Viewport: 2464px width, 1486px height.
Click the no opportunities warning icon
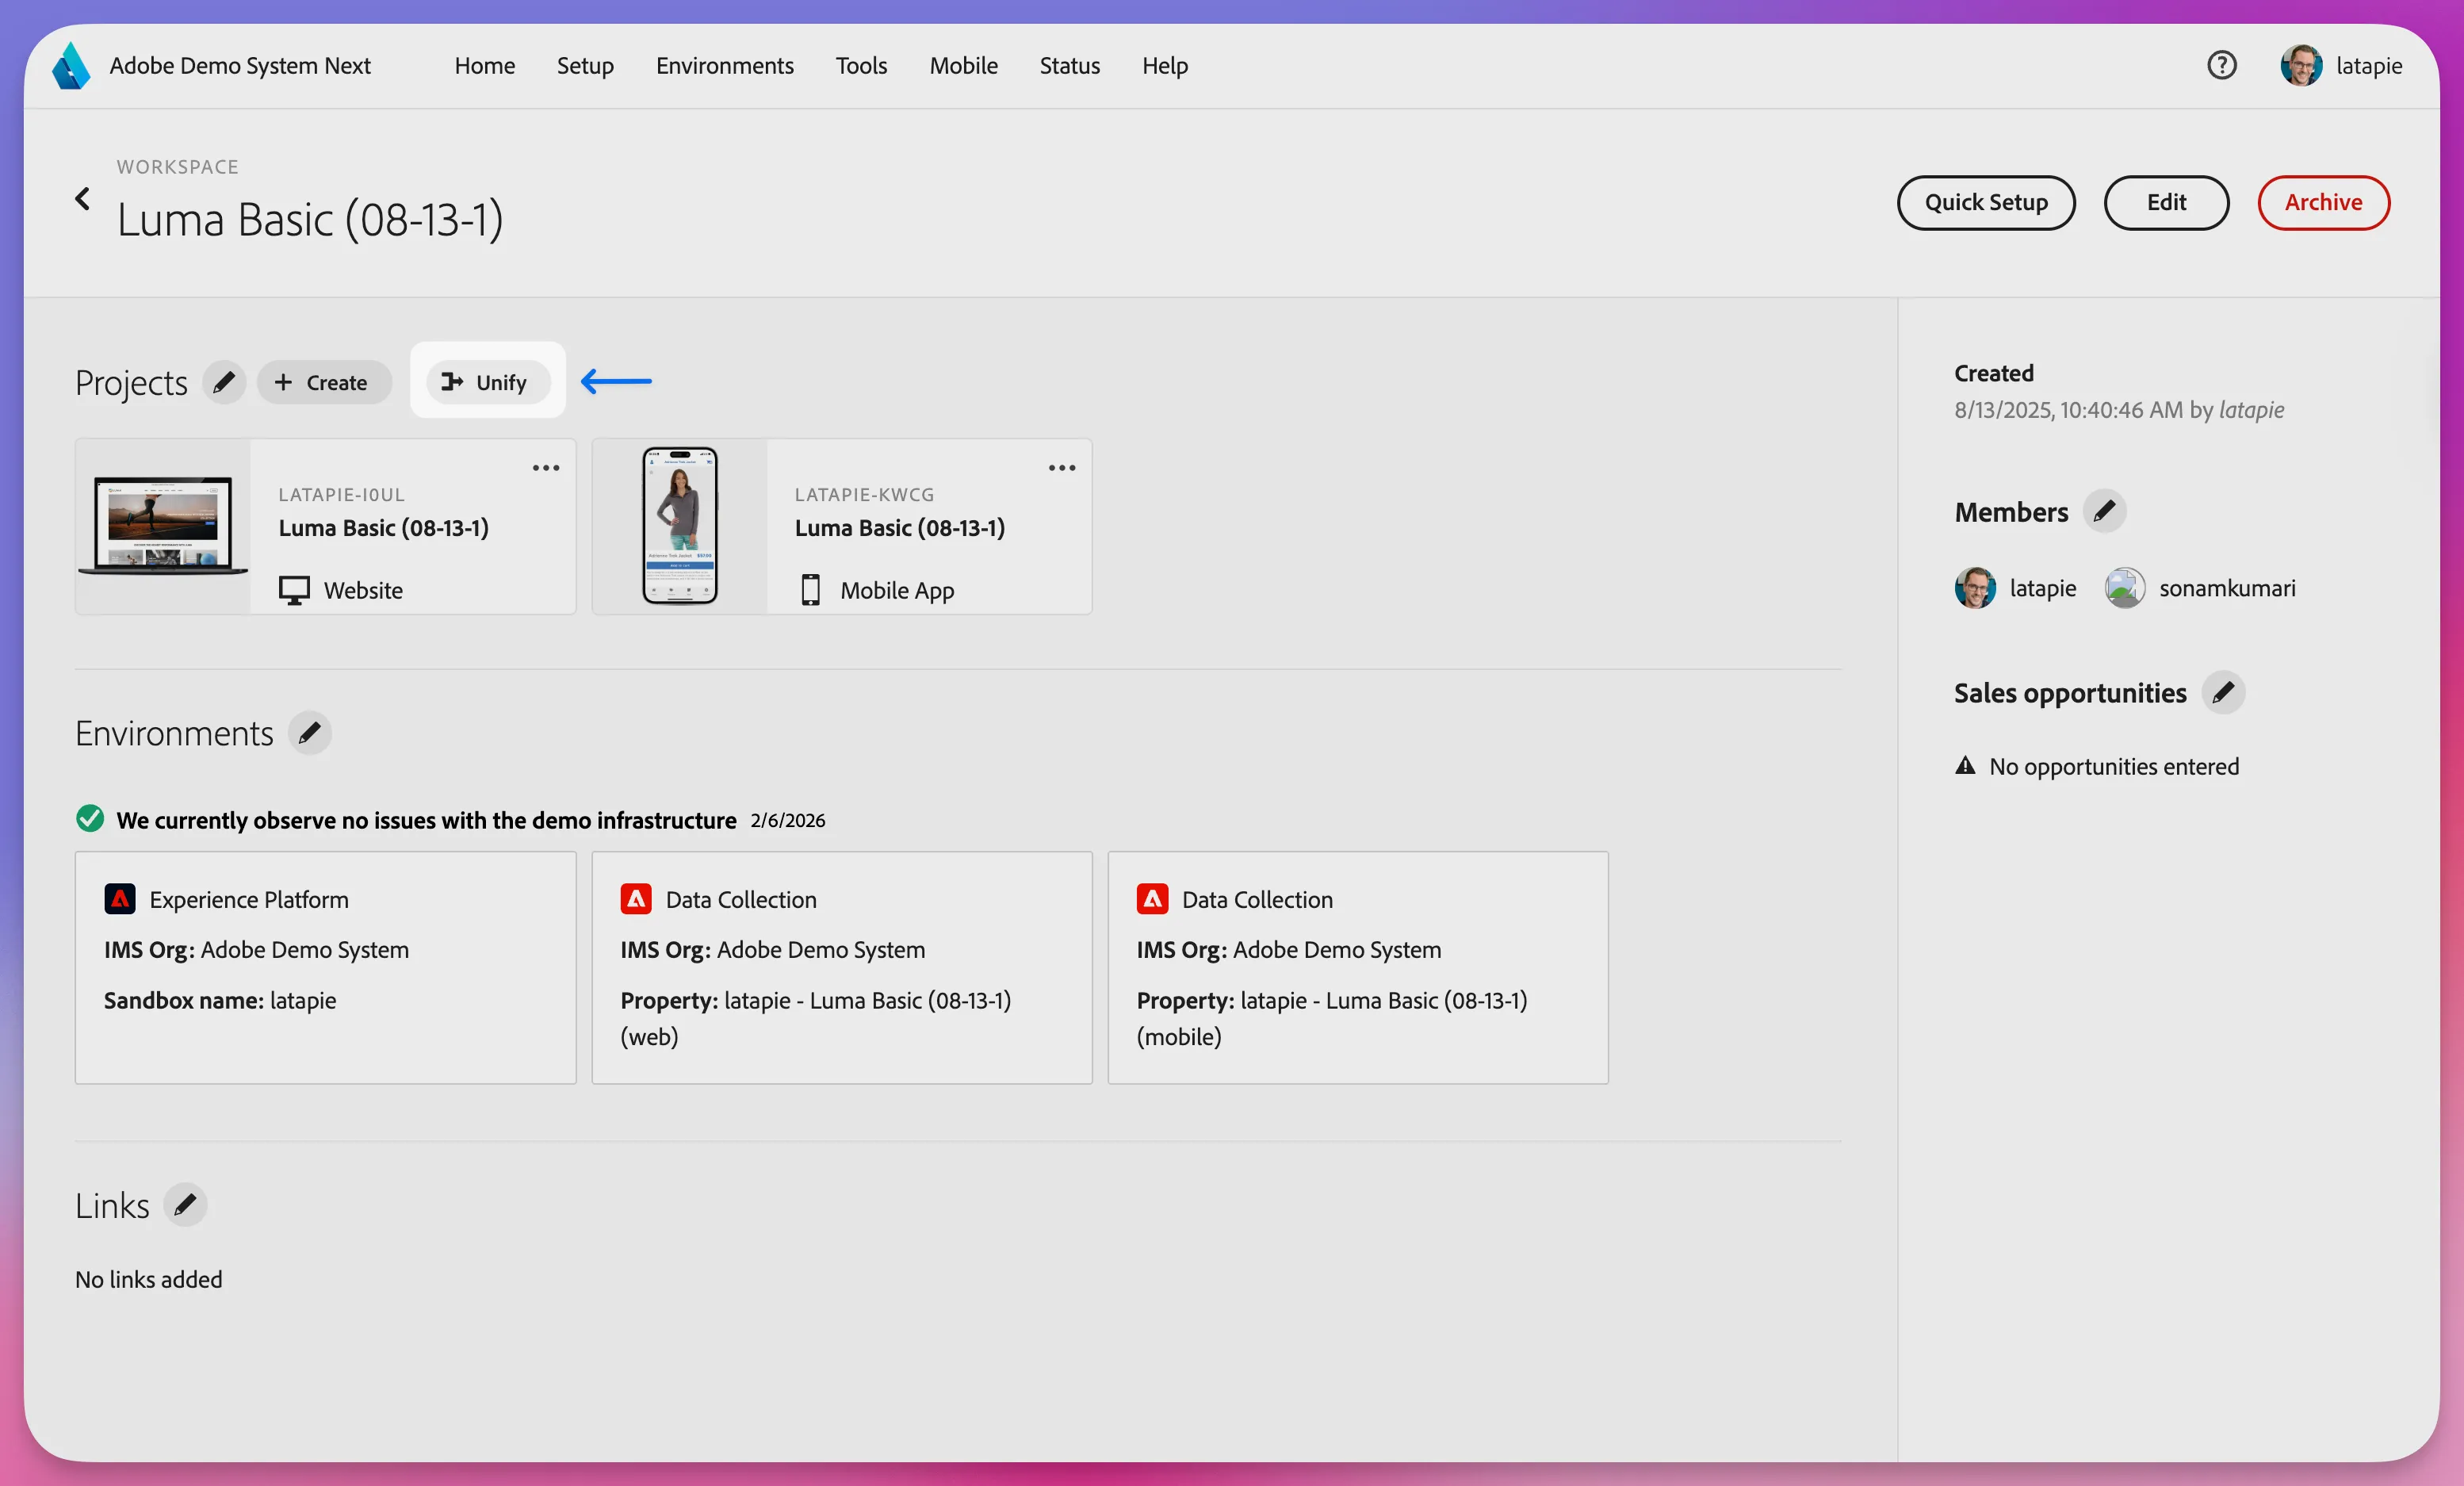click(1965, 766)
